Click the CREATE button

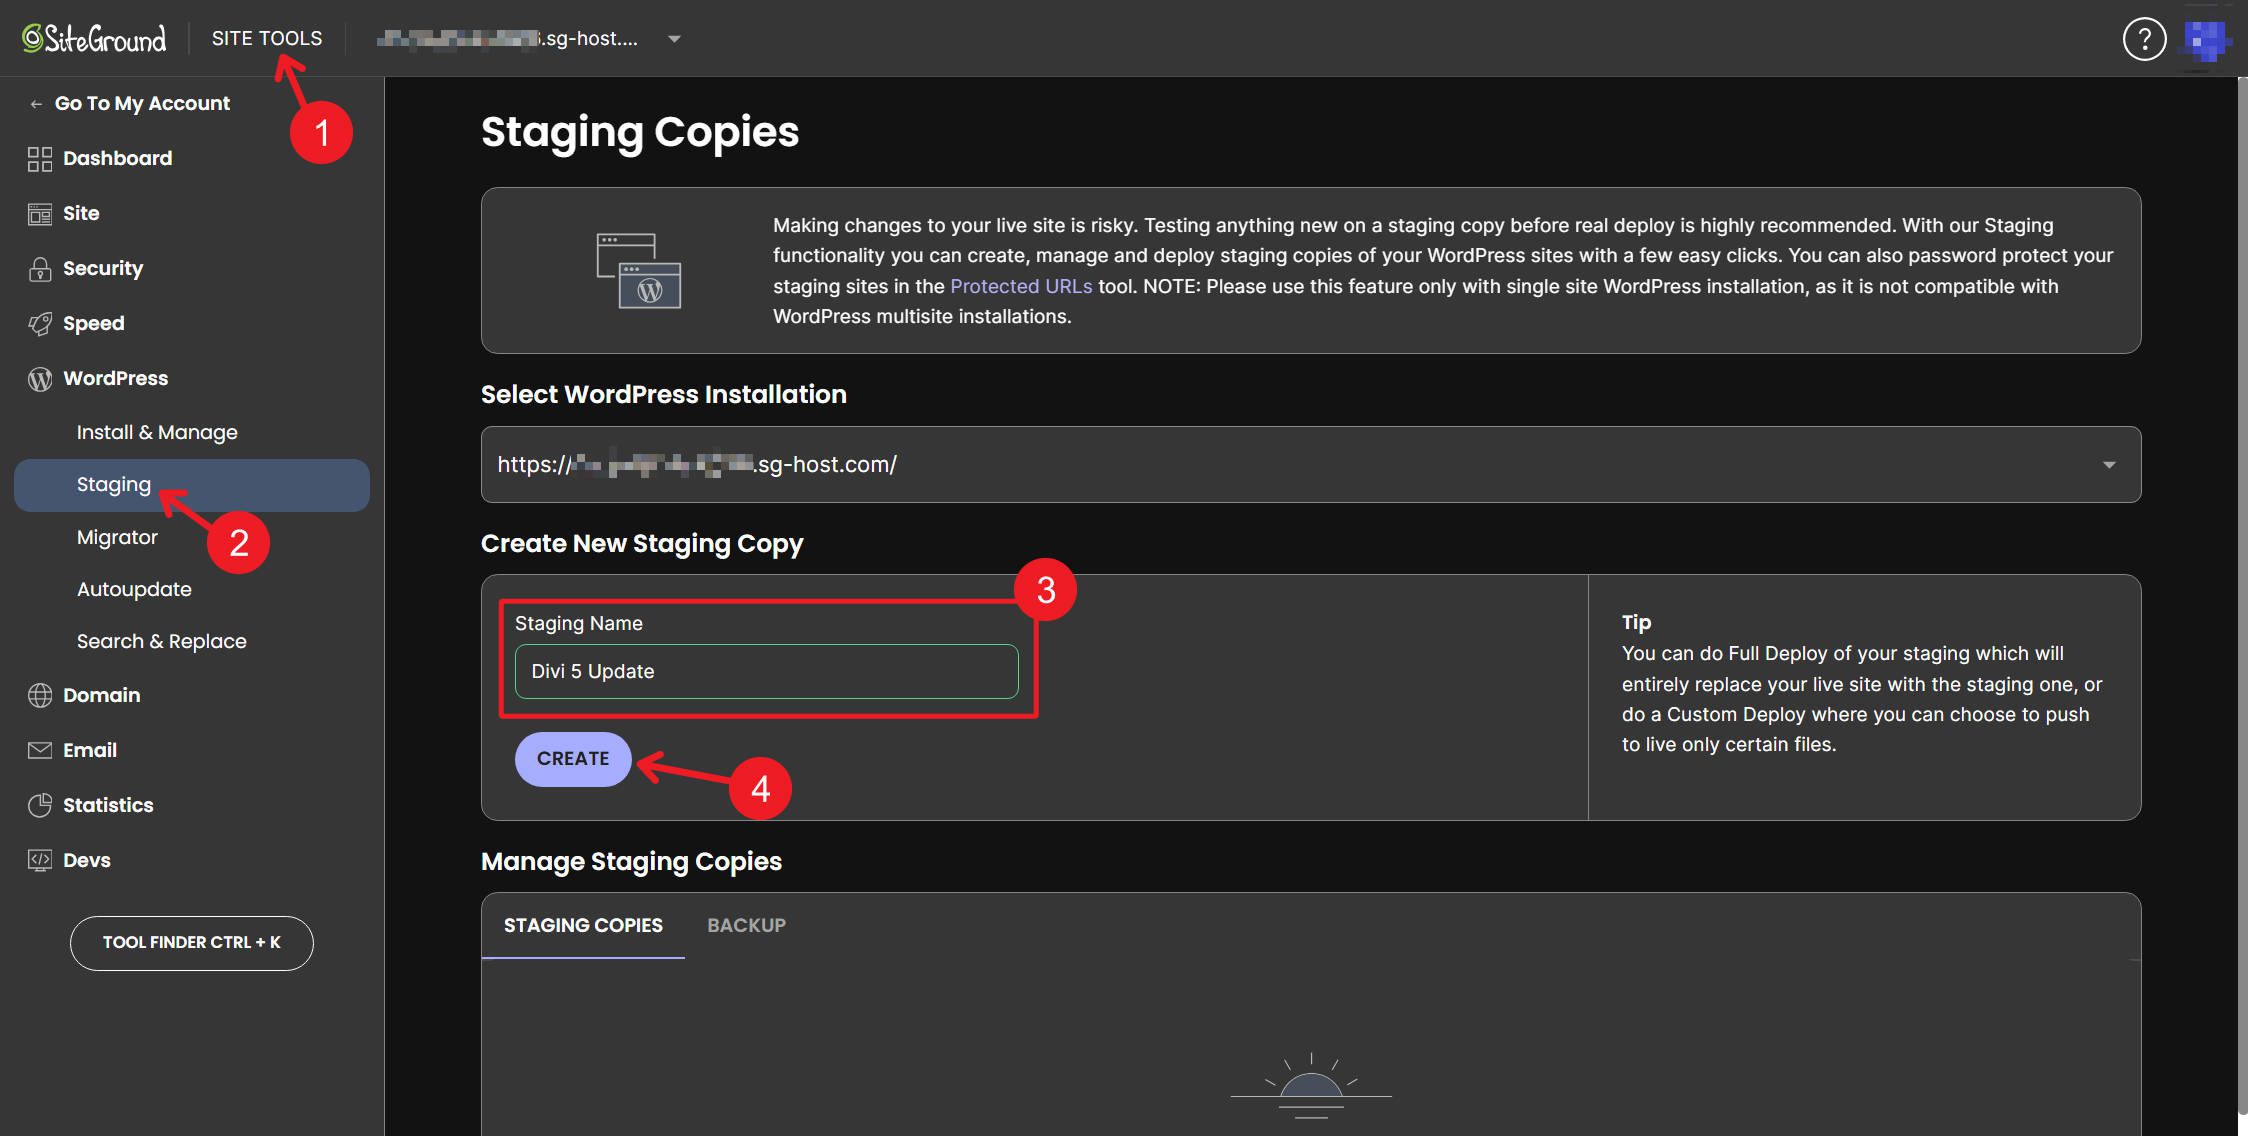[572, 759]
